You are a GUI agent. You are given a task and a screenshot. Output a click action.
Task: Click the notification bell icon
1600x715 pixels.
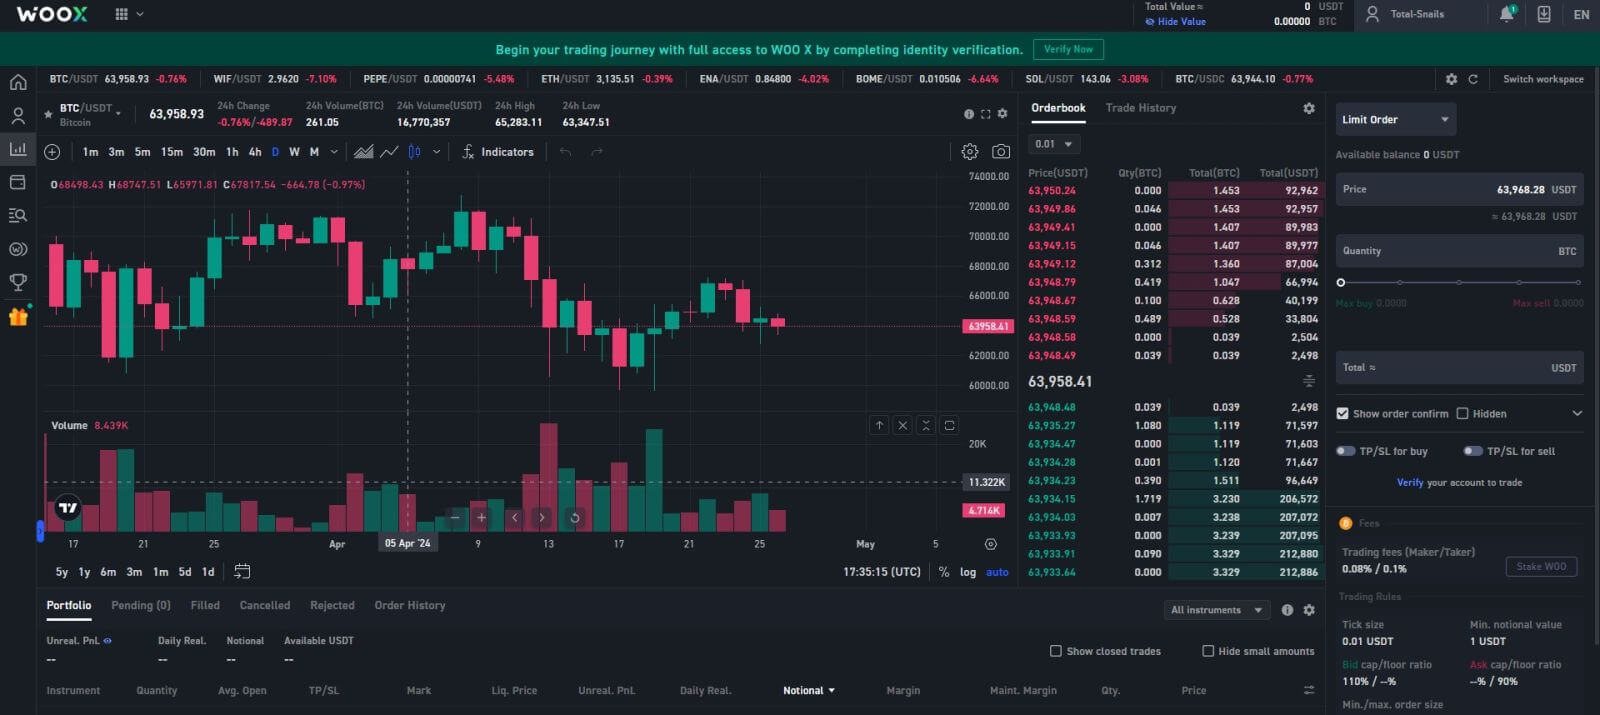click(1506, 14)
